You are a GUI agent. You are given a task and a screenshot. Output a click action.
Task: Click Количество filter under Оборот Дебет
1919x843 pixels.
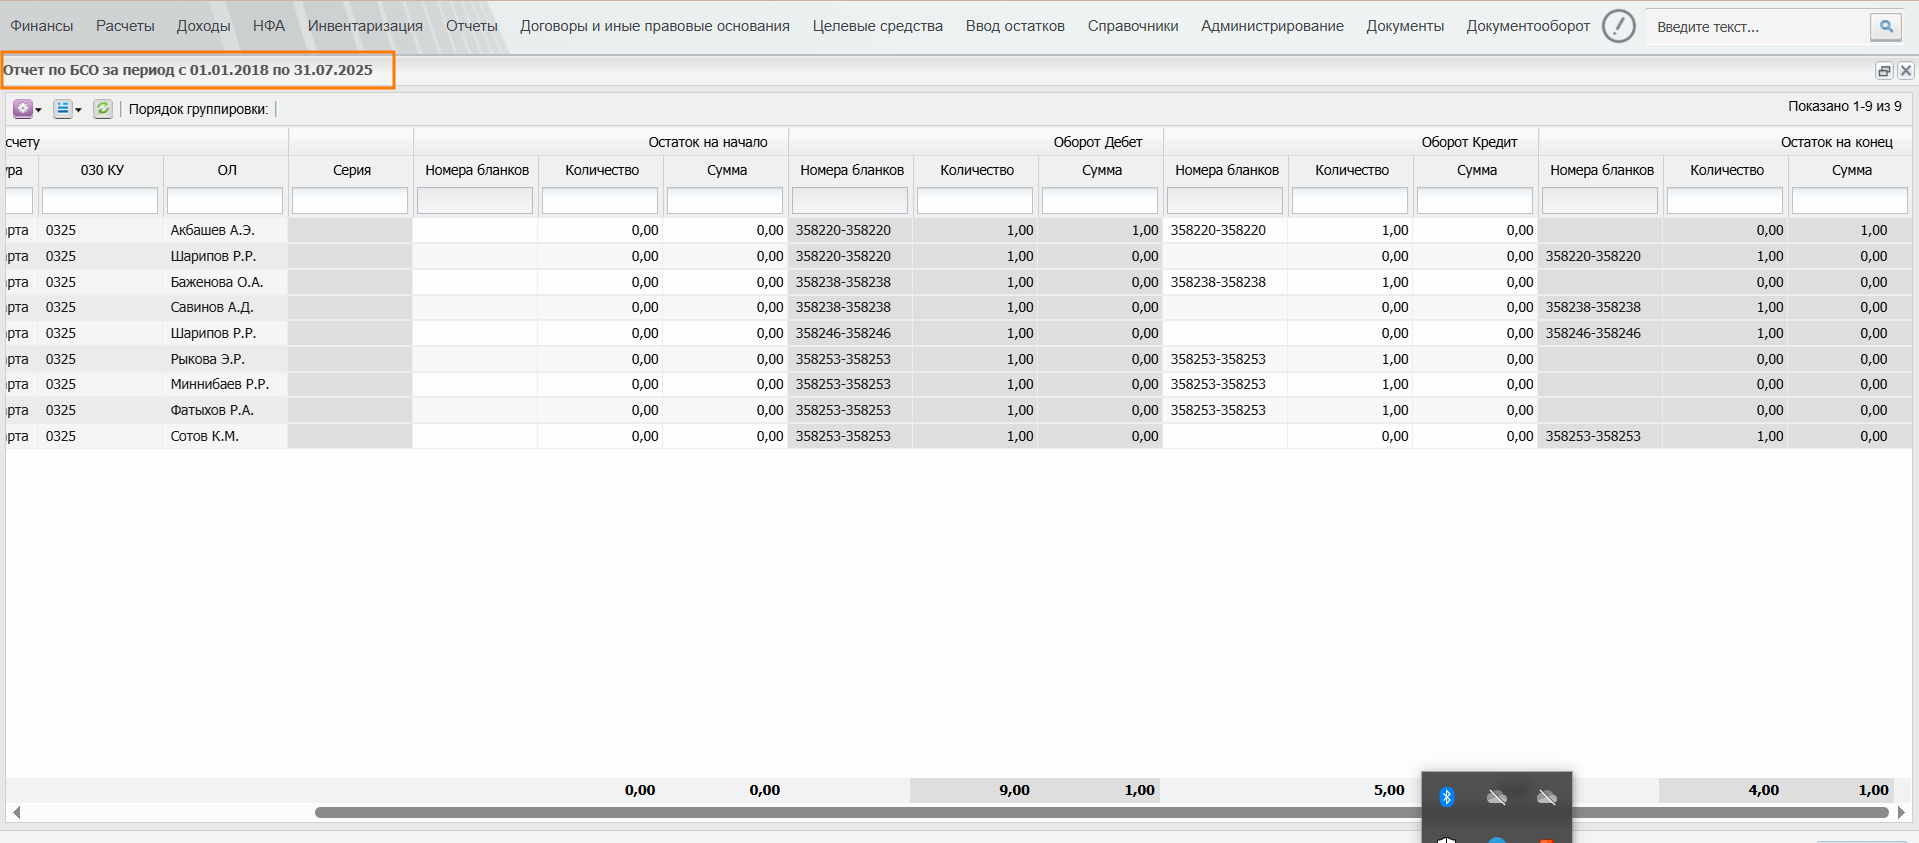pos(975,201)
